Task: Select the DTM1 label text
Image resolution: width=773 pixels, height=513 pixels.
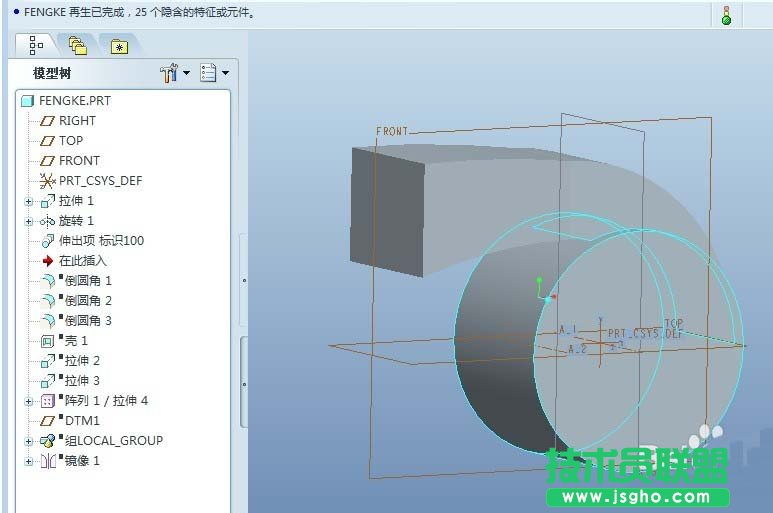Action: [82, 421]
